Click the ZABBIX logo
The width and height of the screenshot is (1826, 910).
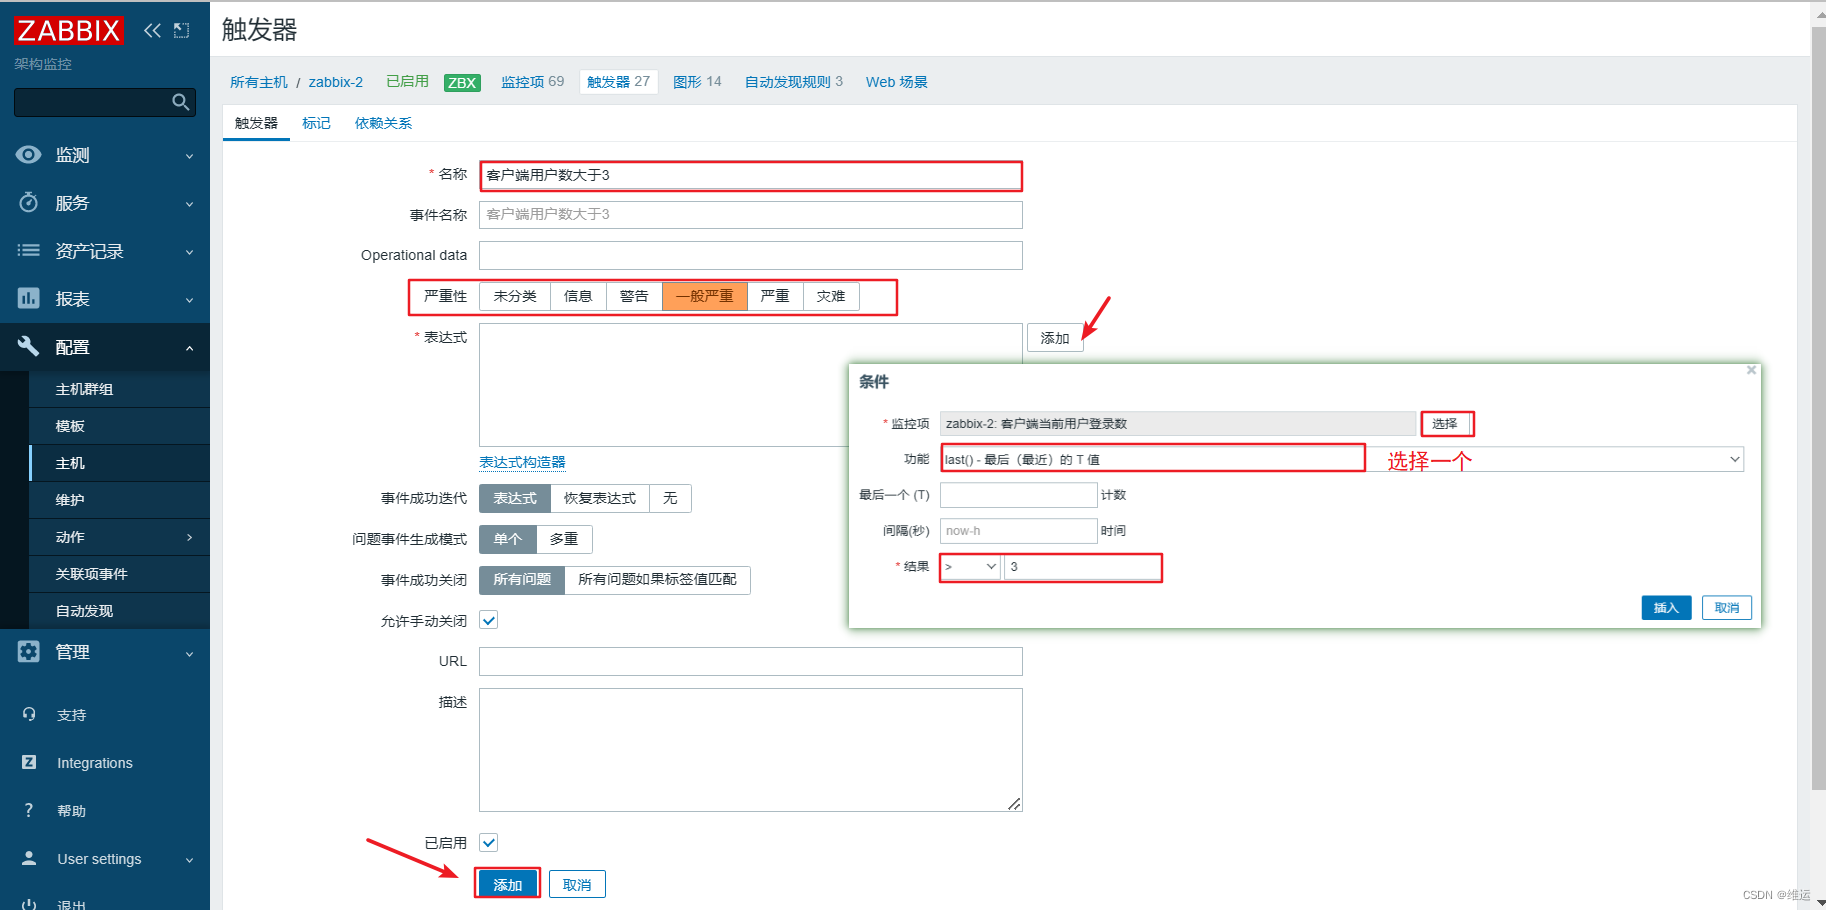click(x=68, y=30)
